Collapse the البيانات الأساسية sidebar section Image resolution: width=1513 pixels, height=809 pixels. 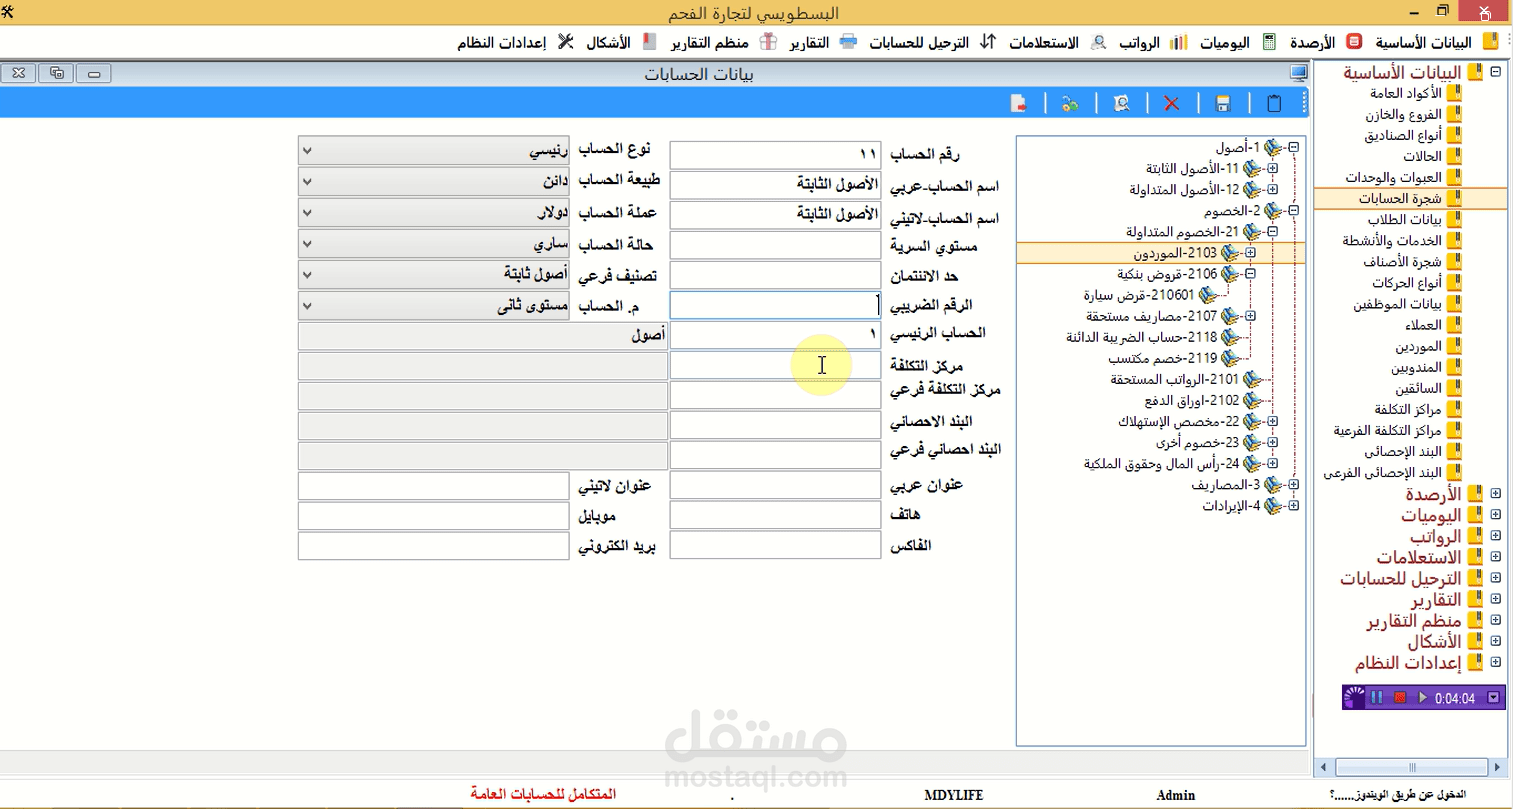click(1495, 72)
